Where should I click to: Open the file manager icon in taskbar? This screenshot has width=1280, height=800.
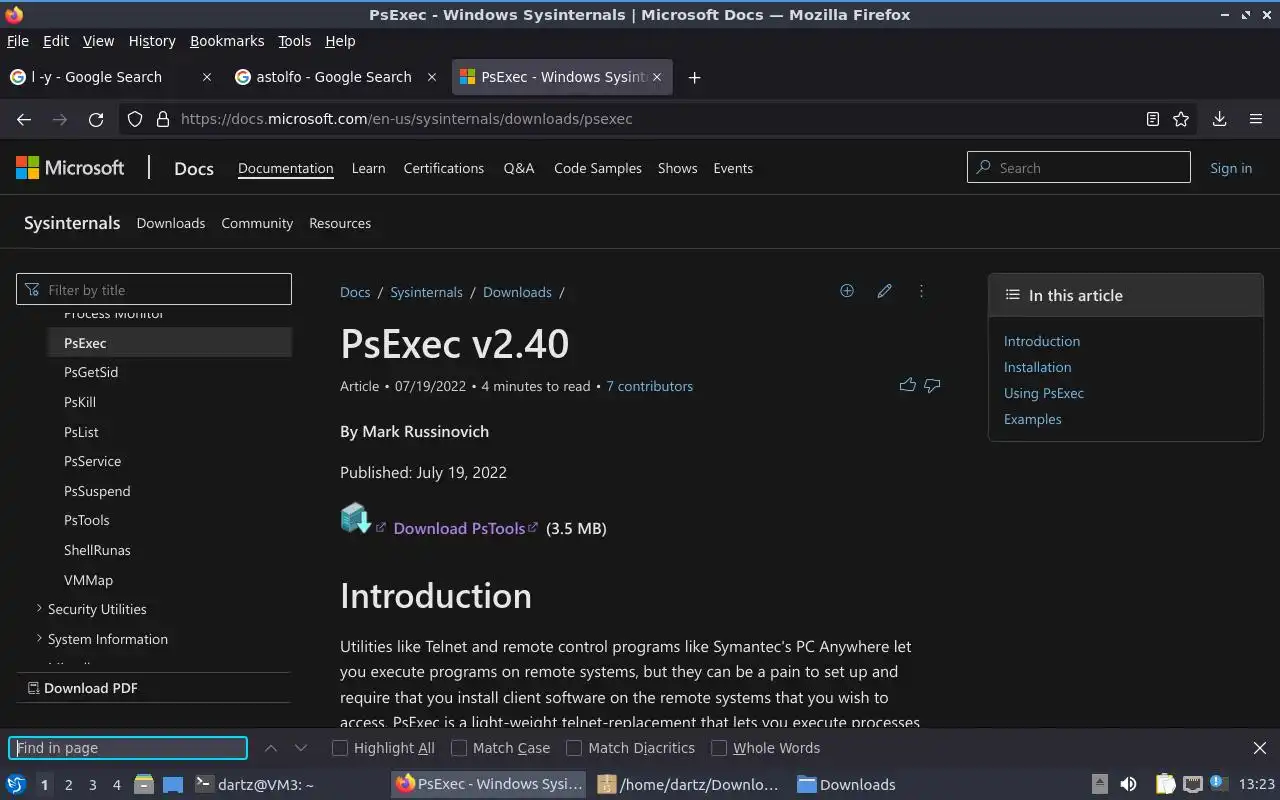[144, 784]
